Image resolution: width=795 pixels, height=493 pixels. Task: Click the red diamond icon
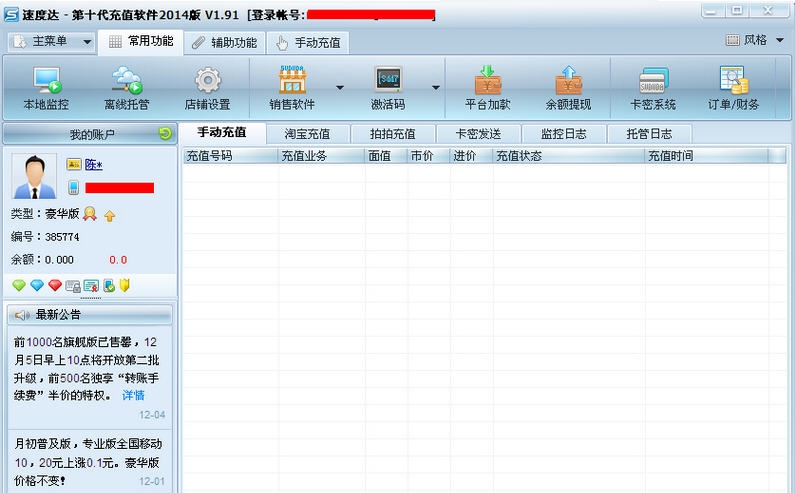(x=55, y=286)
